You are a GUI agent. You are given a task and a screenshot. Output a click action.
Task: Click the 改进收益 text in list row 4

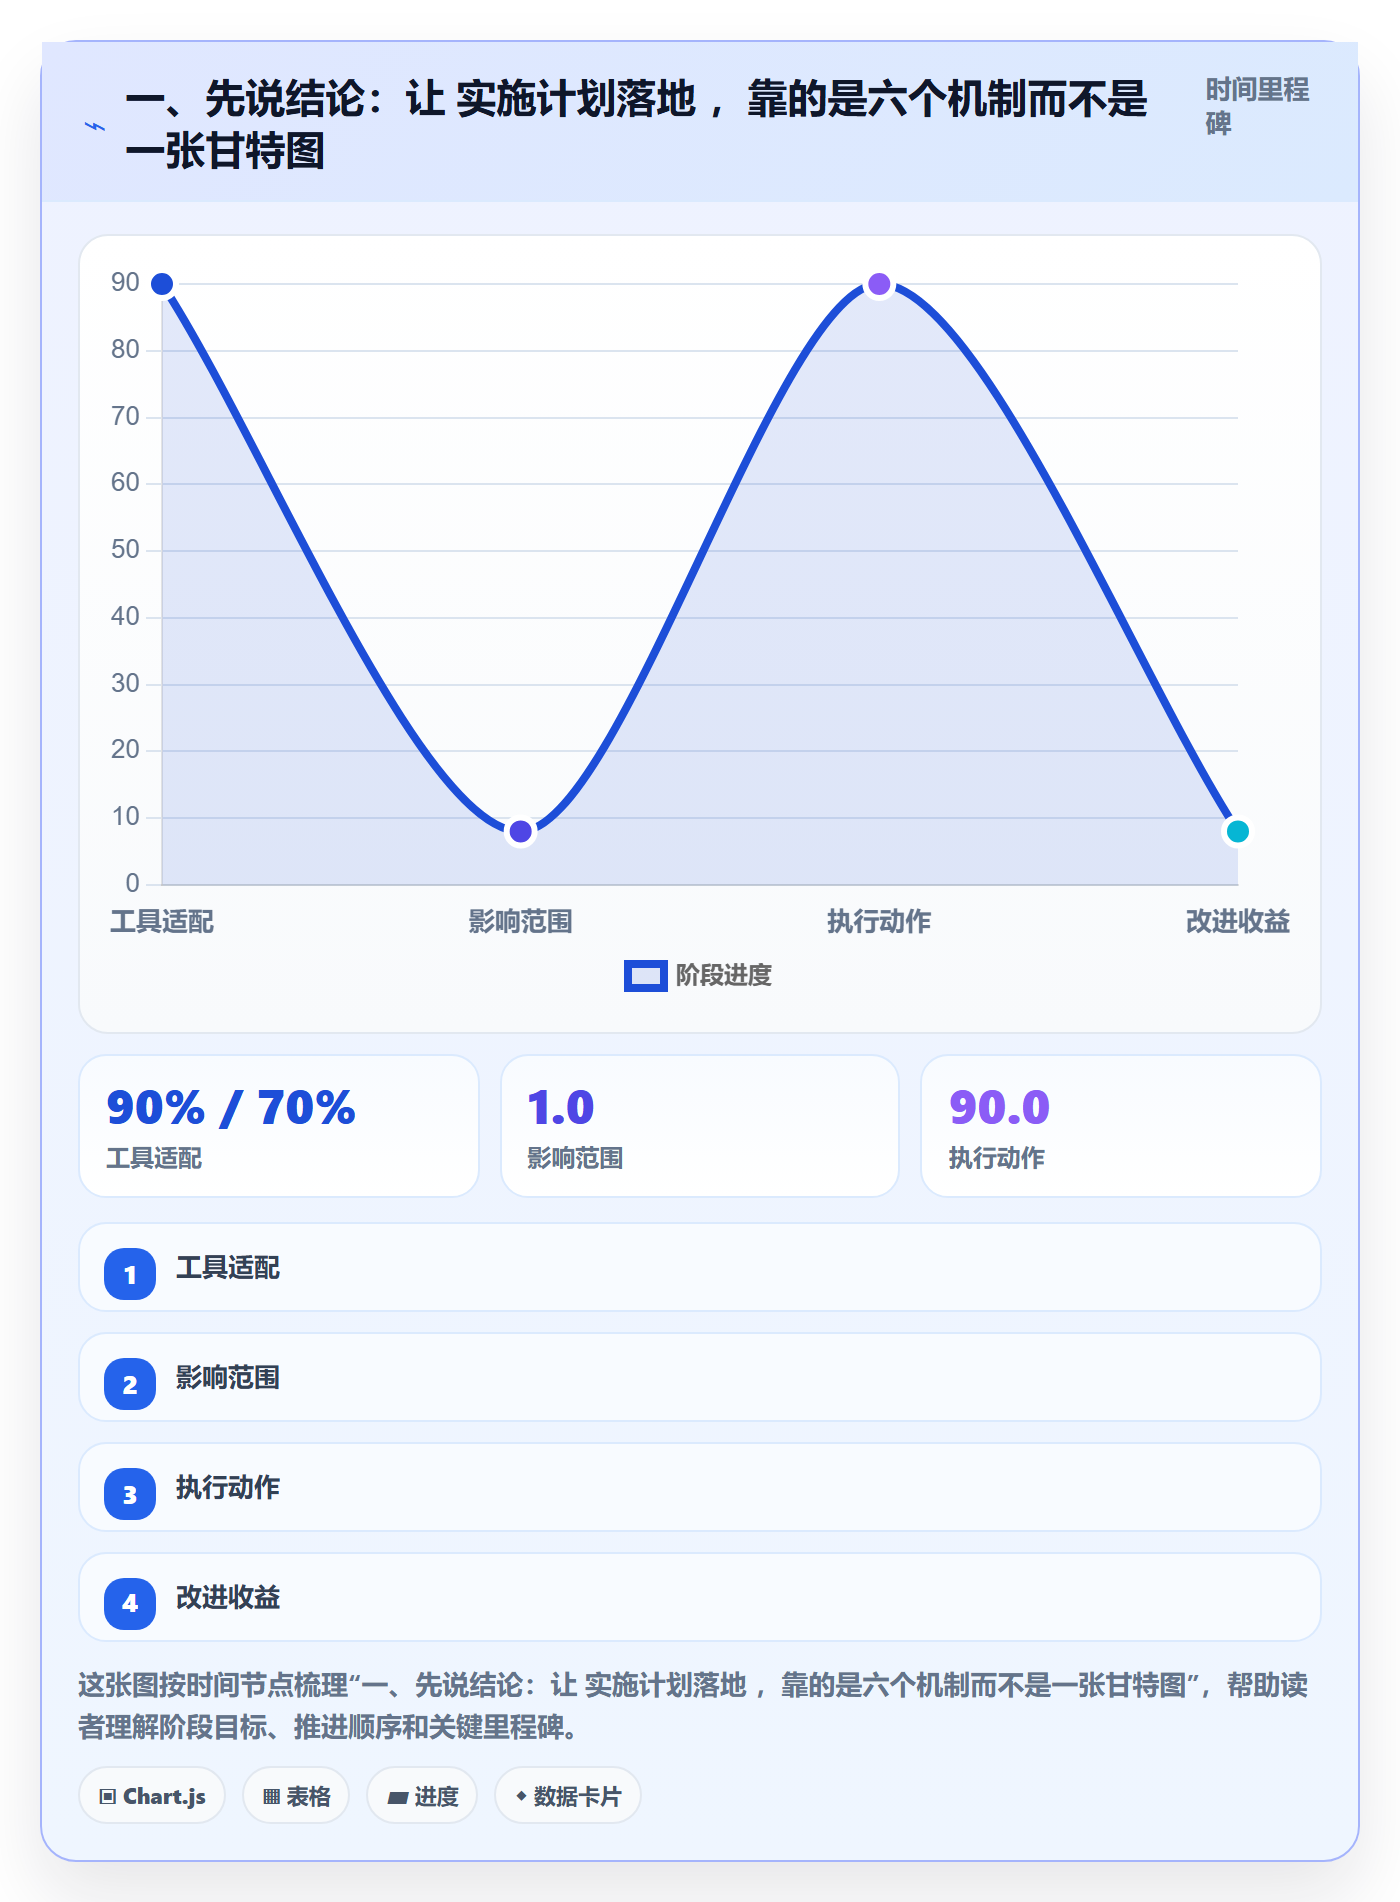[x=228, y=1598]
